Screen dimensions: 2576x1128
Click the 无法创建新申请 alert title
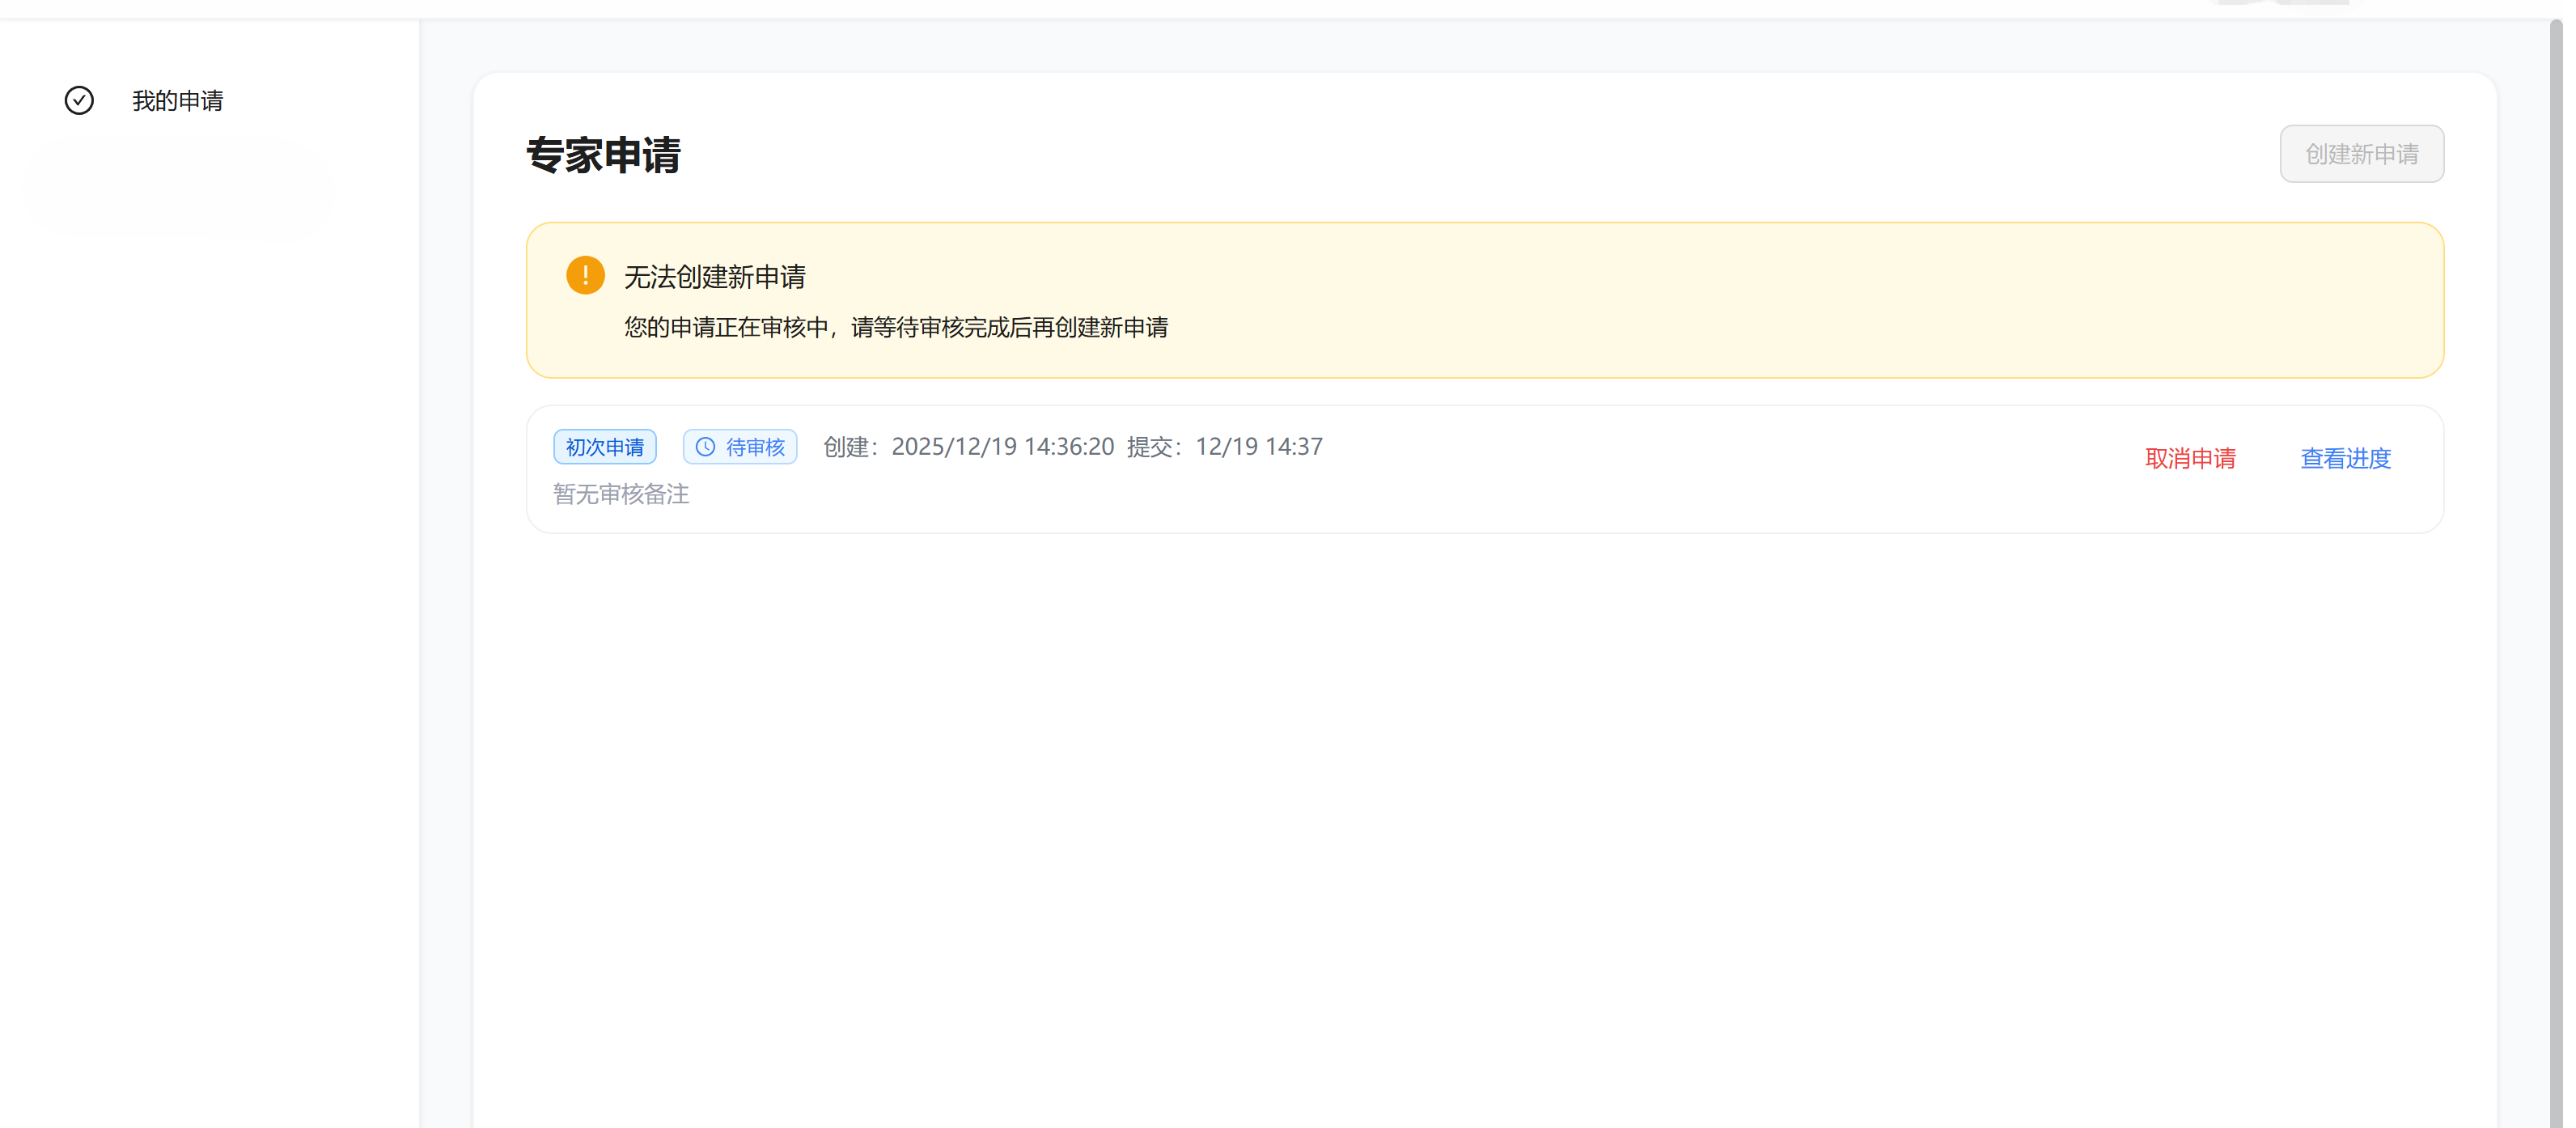pyautogui.click(x=714, y=277)
